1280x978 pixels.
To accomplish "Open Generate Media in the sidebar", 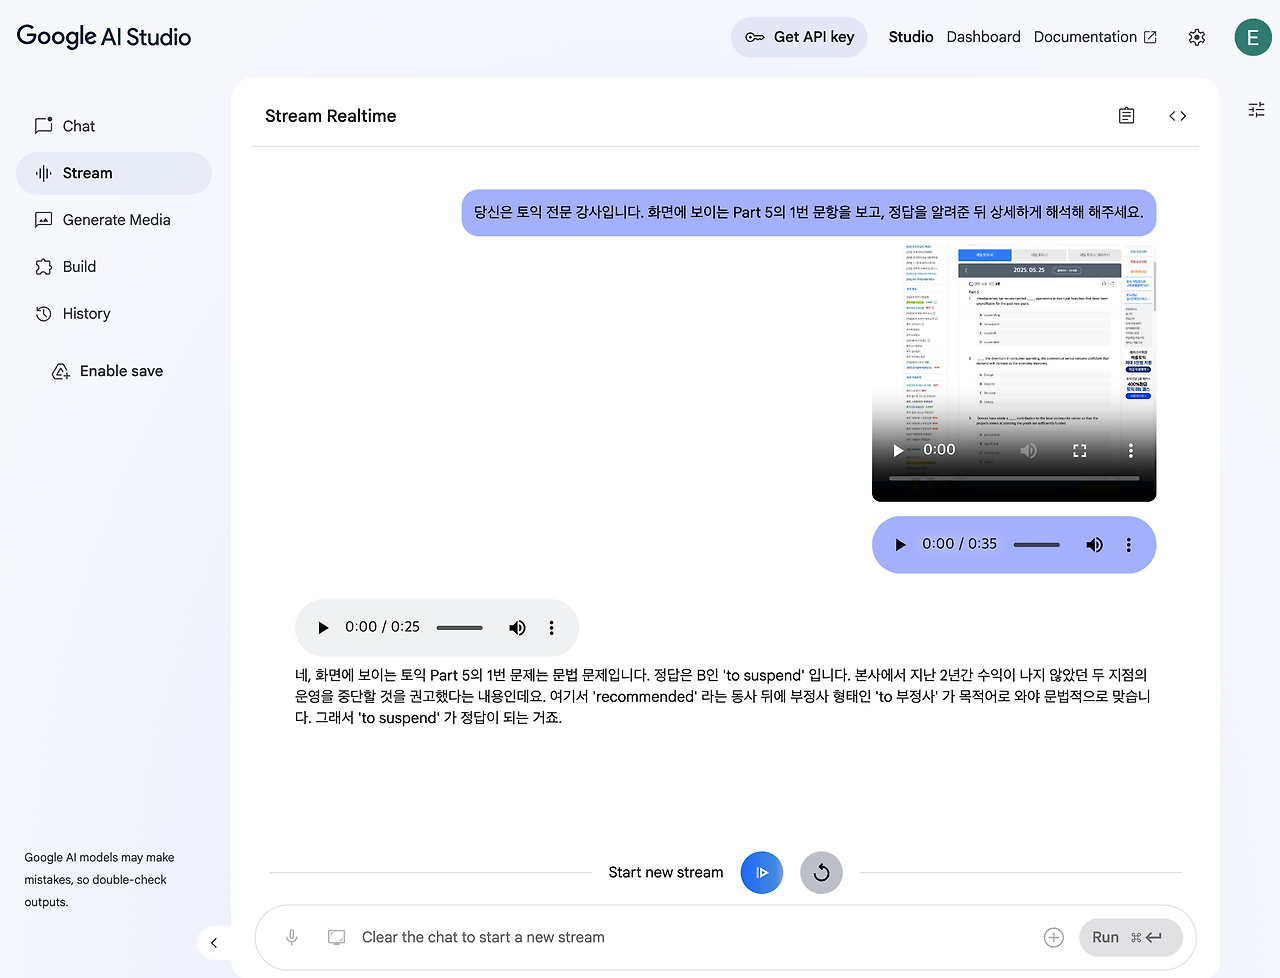I will pyautogui.click(x=114, y=220).
